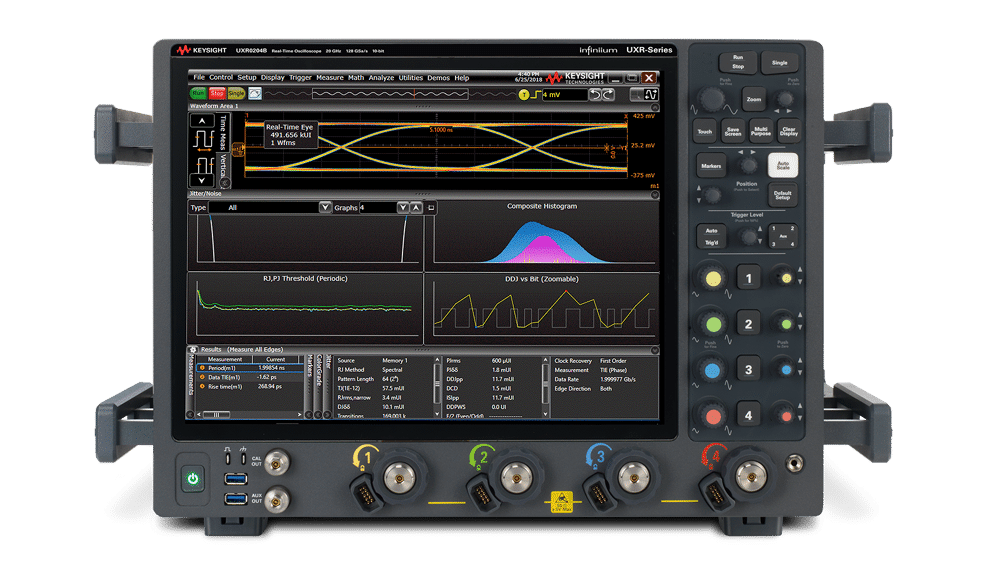This screenshot has height=563, width=1000.
Task: Toggle the hardware Run Stop key
Action: point(738,62)
